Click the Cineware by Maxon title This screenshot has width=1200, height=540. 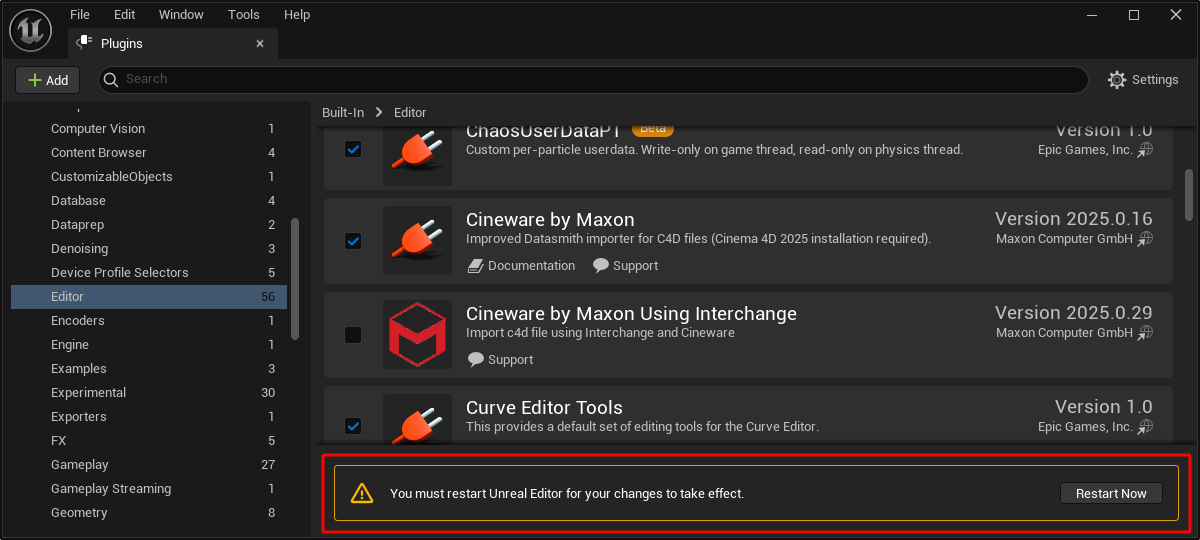pos(550,220)
